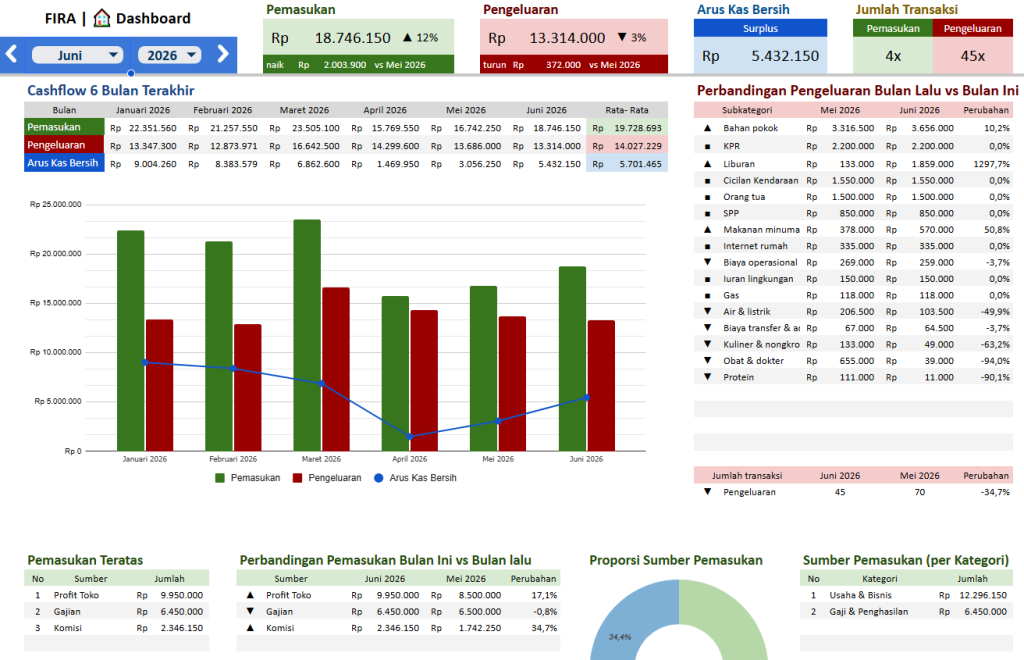
Task: Select the red Pengeluaran row header
Action: pos(64,145)
